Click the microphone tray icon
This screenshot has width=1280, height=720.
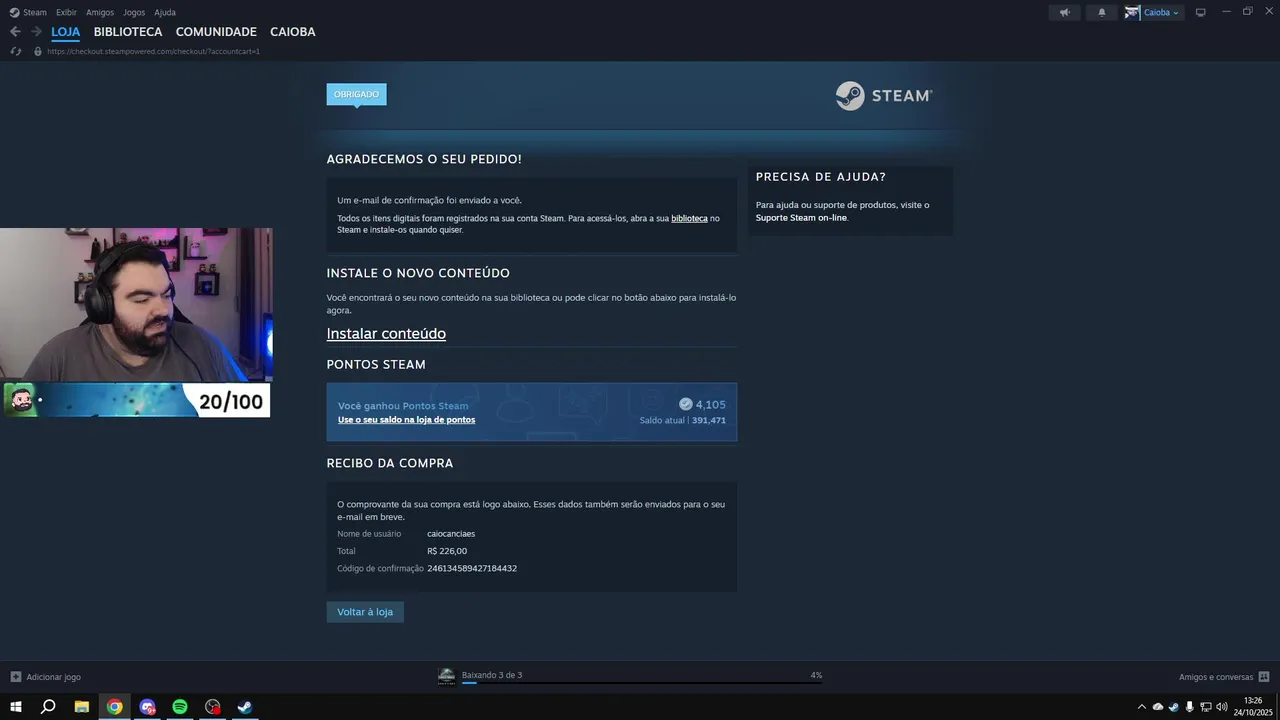1189,706
